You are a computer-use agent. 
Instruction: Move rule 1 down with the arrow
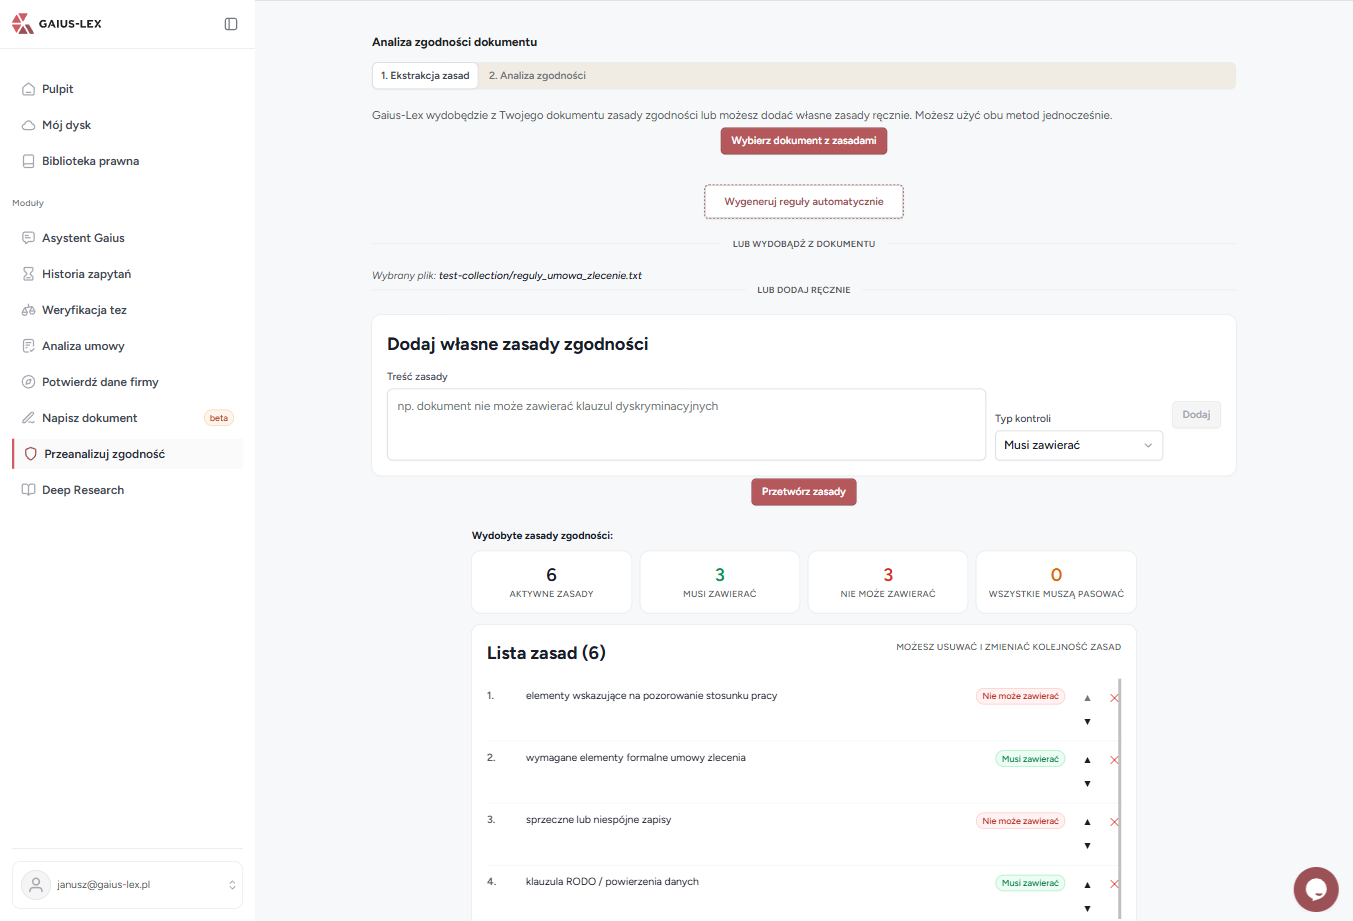coord(1087,722)
